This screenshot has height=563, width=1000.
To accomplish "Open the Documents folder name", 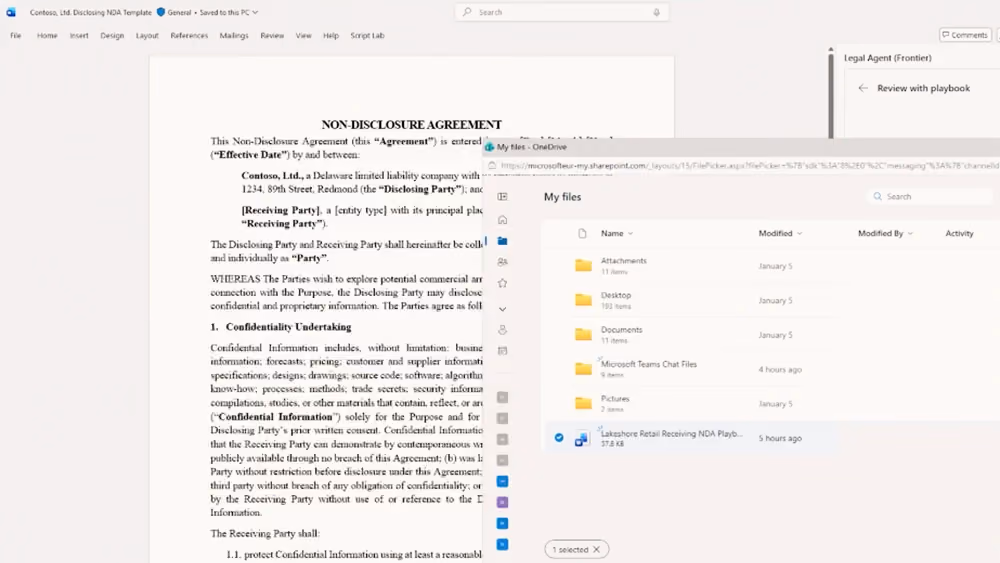I will [622, 330].
